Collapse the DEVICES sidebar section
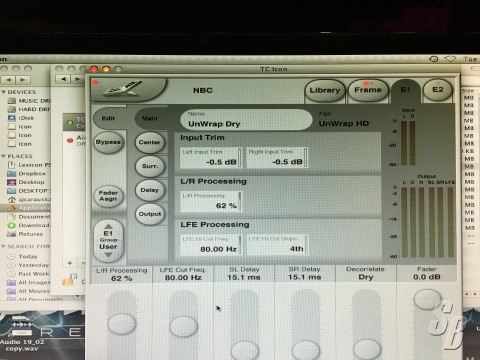 [3, 92]
